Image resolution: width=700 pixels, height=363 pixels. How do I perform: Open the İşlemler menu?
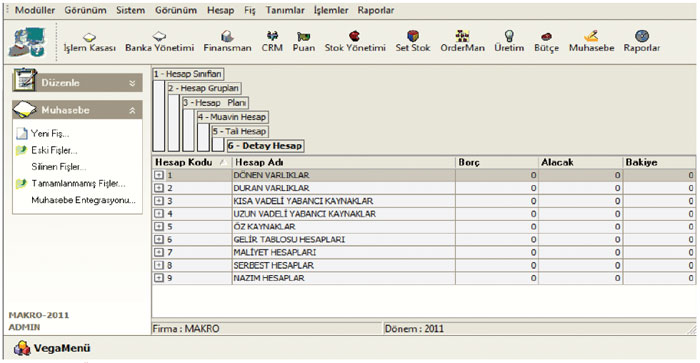click(331, 10)
